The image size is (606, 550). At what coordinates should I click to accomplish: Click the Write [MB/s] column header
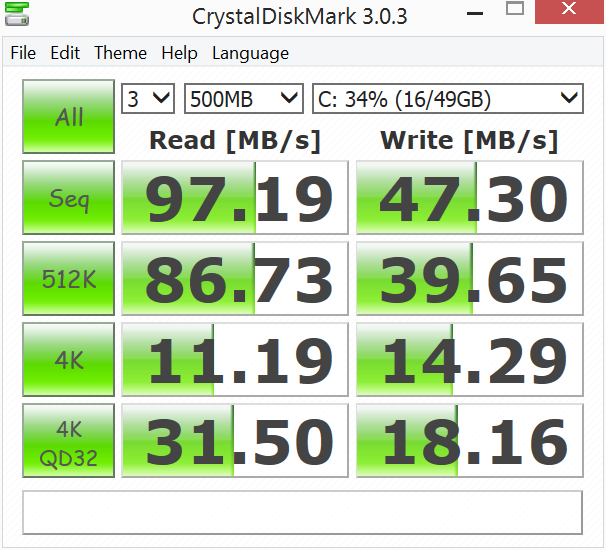[469, 140]
